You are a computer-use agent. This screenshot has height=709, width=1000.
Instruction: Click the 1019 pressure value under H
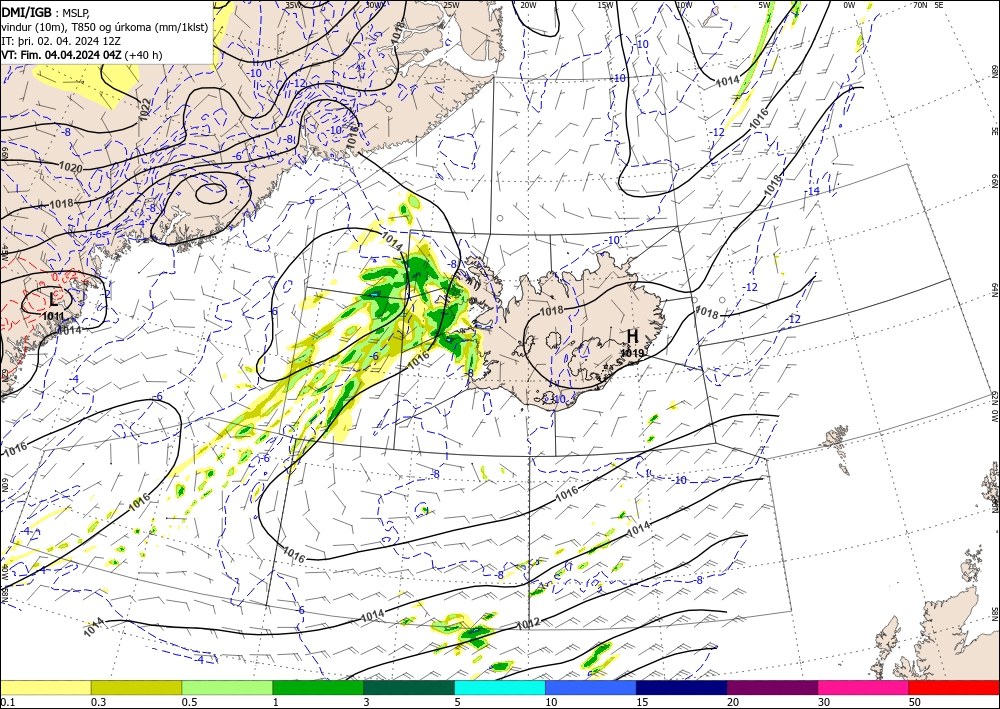(x=632, y=353)
